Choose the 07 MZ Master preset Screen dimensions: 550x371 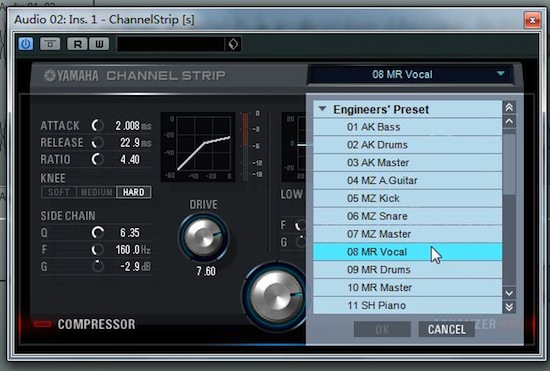click(407, 234)
